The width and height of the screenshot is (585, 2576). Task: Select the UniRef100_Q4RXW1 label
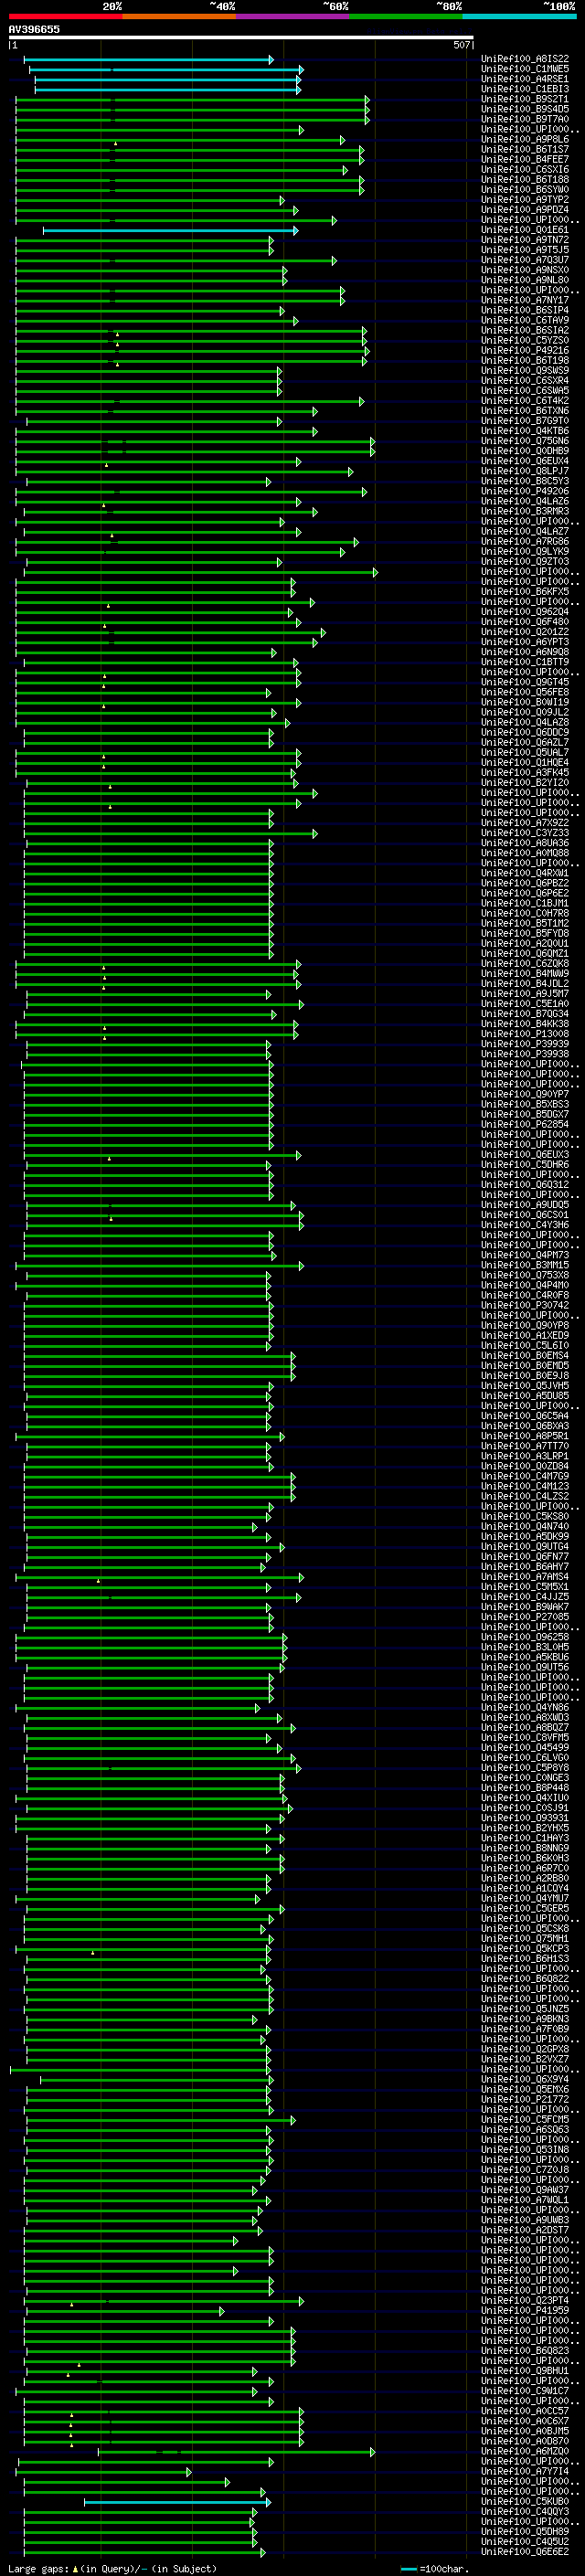pos(525,874)
